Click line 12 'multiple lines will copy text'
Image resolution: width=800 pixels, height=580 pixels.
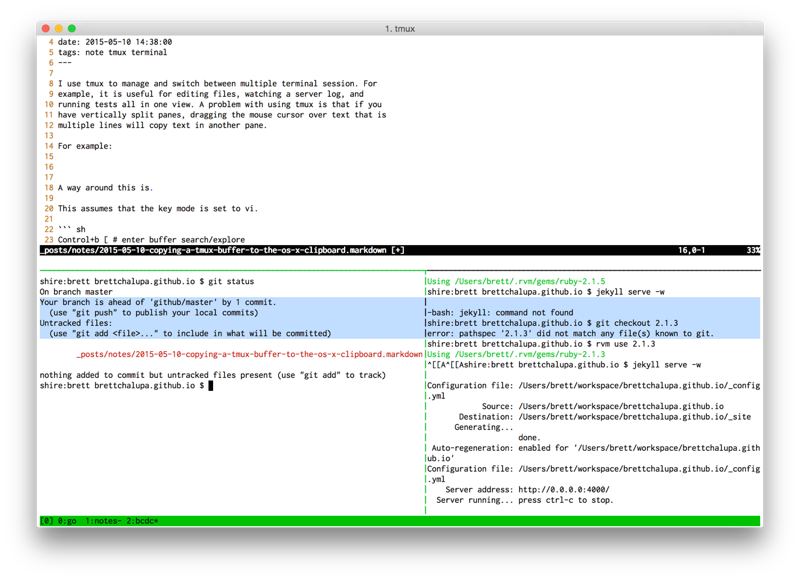coord(162,125)
